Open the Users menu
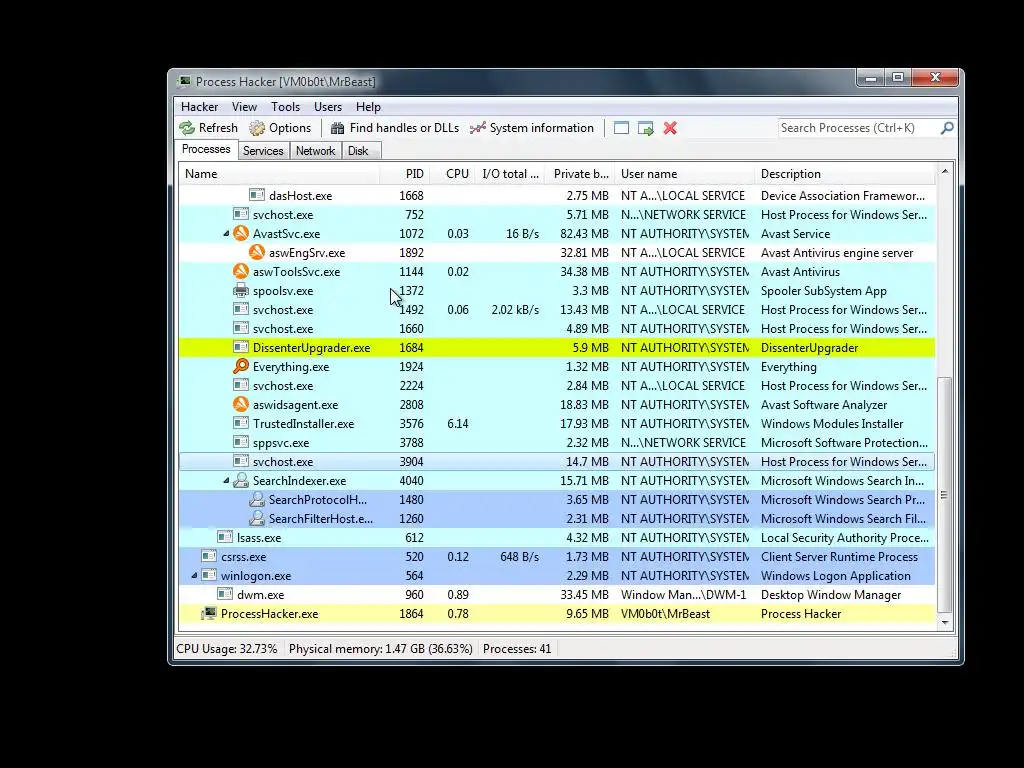 pyautogui.click(x=328, y=107)
